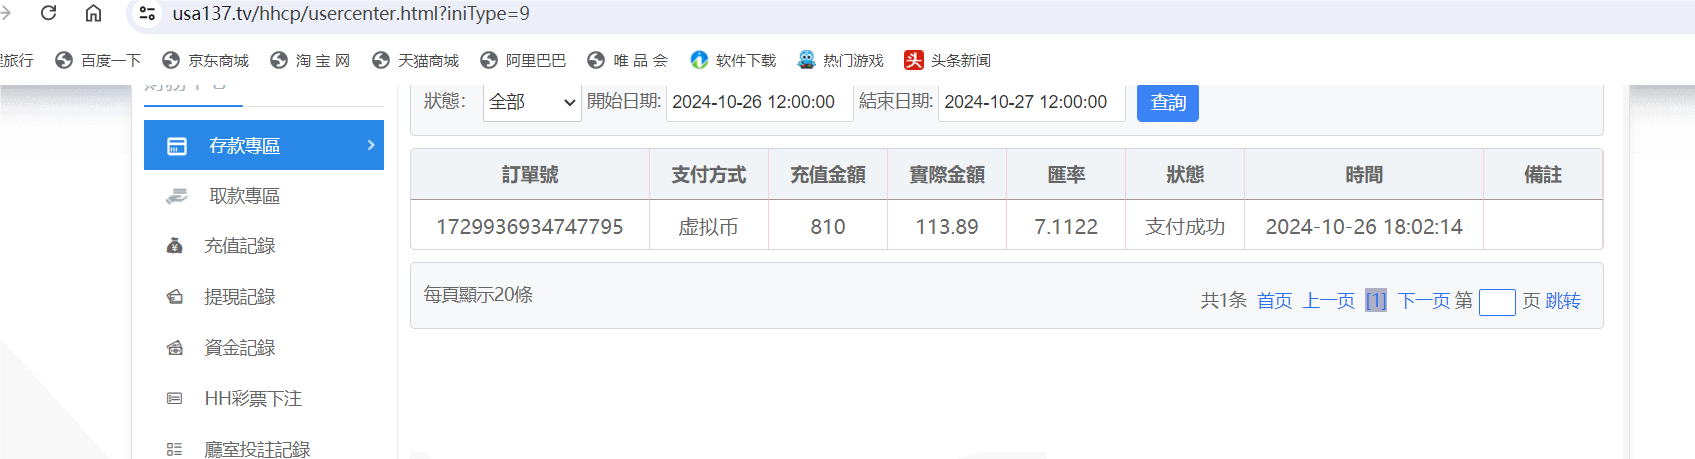The width and height of the screenshot is (1695, 459).
Task: Click the 資金記錄 icon
Action: point(174,348)
